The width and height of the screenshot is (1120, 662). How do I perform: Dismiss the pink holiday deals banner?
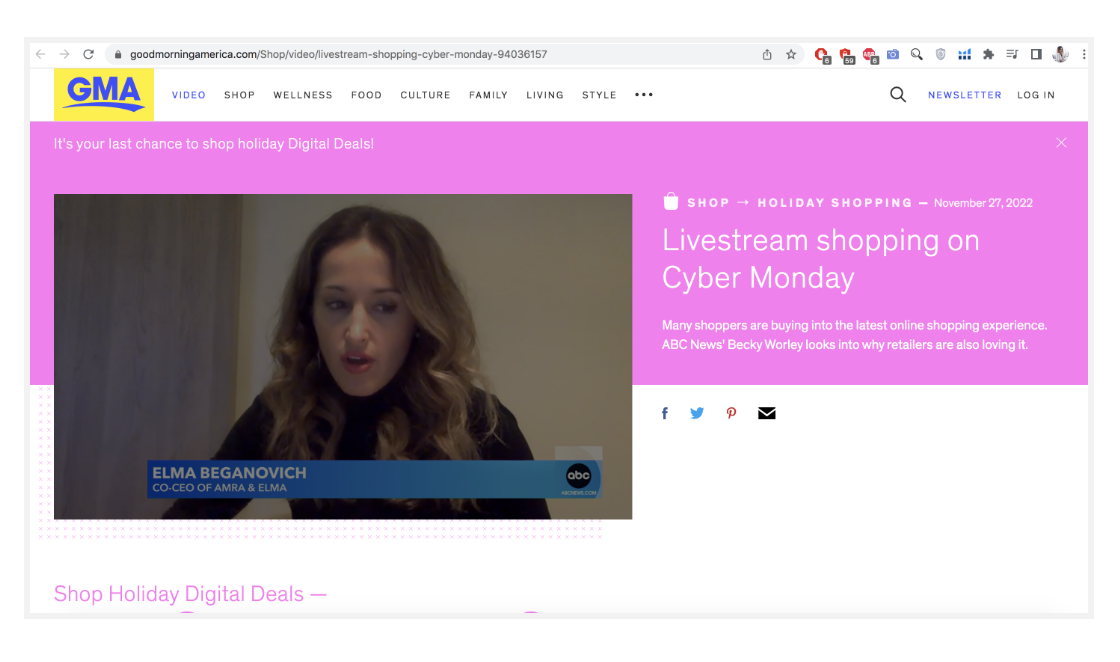point(1061,143)
